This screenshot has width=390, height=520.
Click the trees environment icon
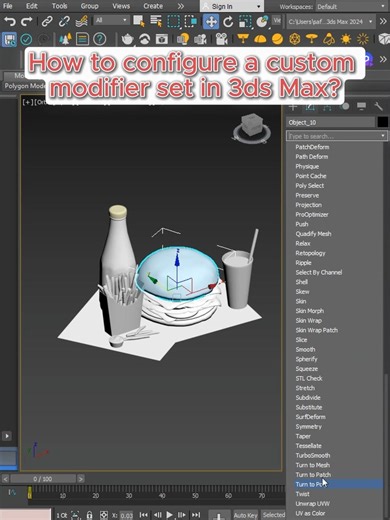(65, 39)
